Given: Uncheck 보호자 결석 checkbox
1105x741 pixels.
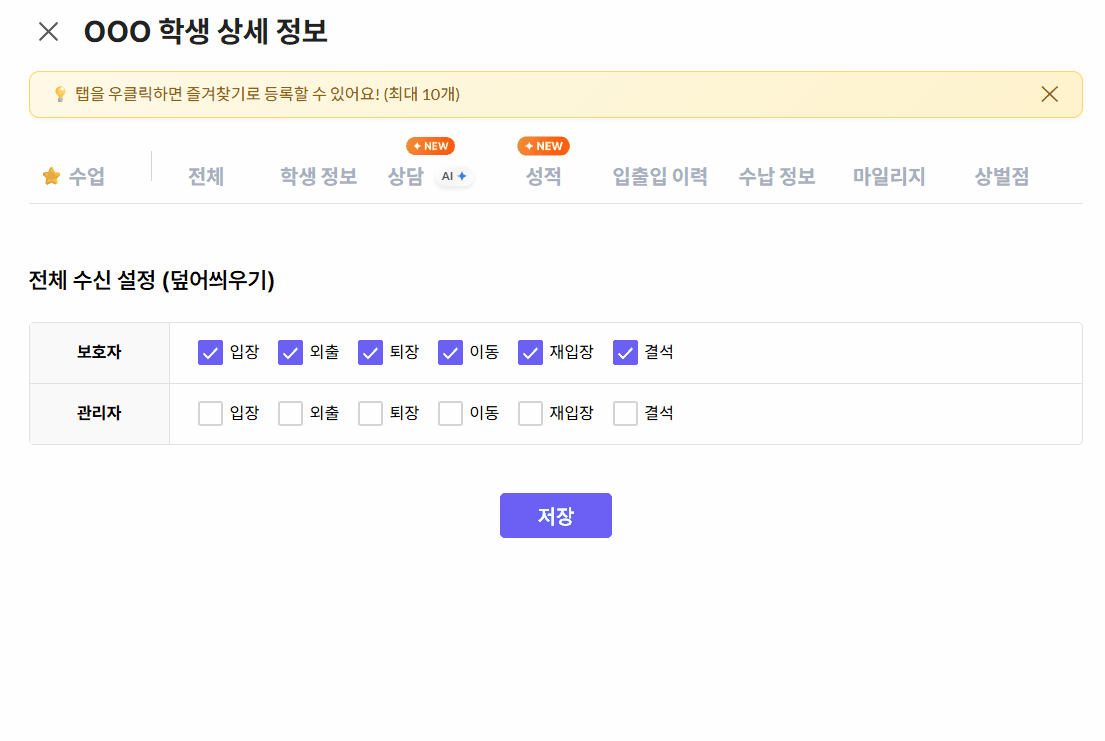Looking at the screenshot, I should pos(625,353).
